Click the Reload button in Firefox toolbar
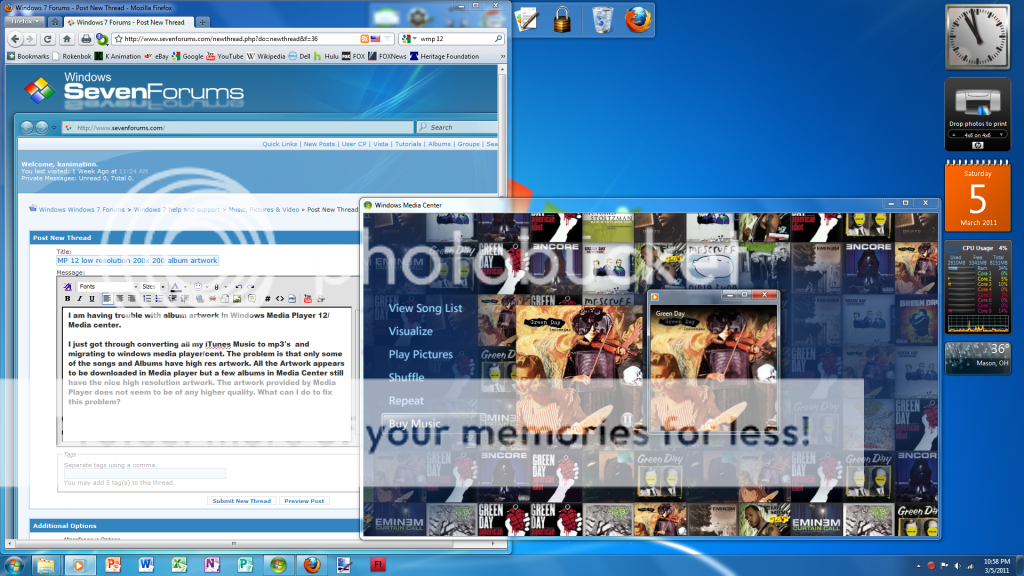 pos(49,39)
